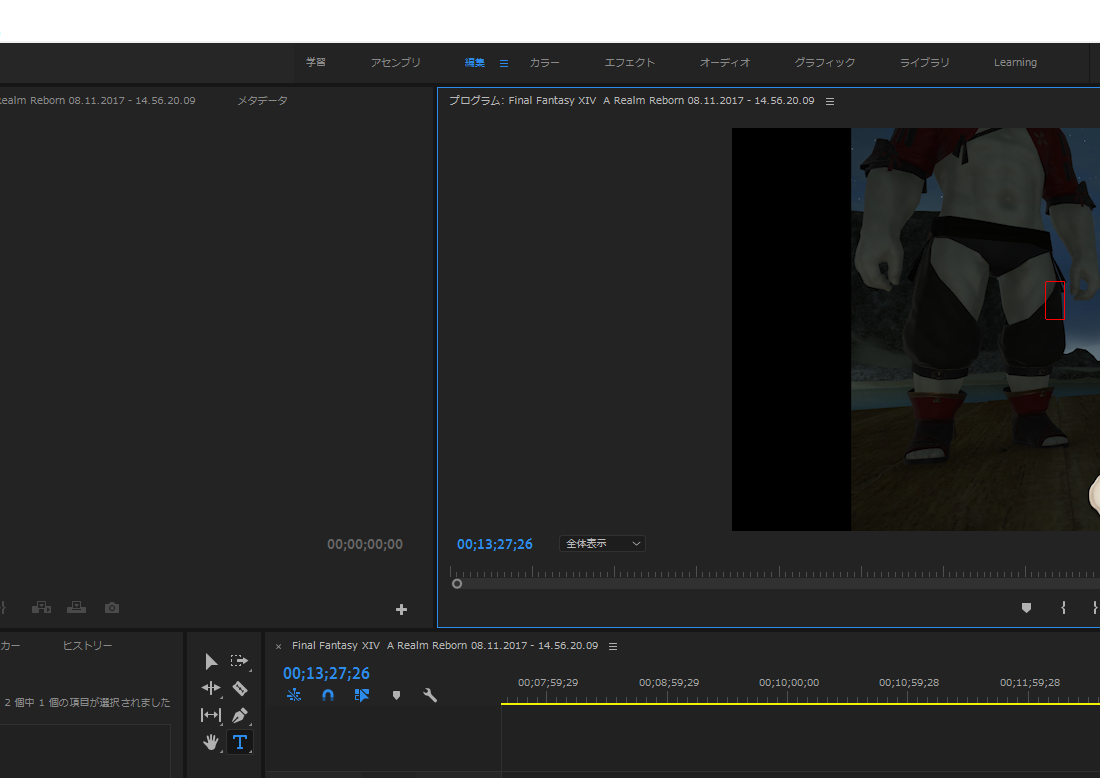The width and height of the screenshot is (1100, 778).
Task: Select the Razor tool
Action: 239,688
